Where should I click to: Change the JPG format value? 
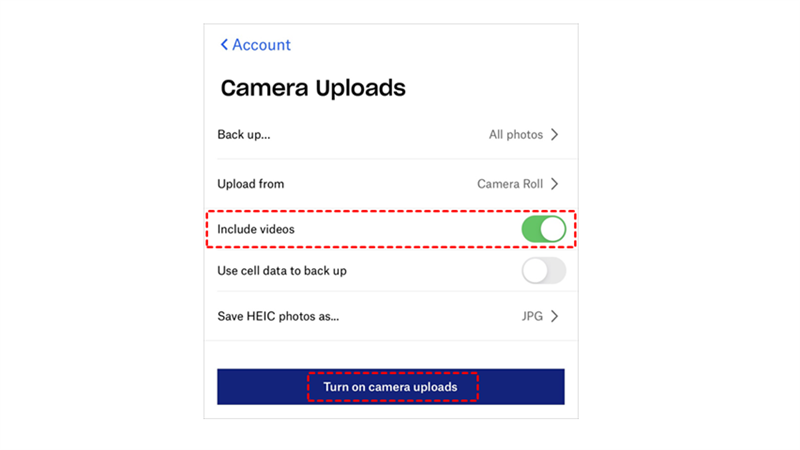coord(532,316)
